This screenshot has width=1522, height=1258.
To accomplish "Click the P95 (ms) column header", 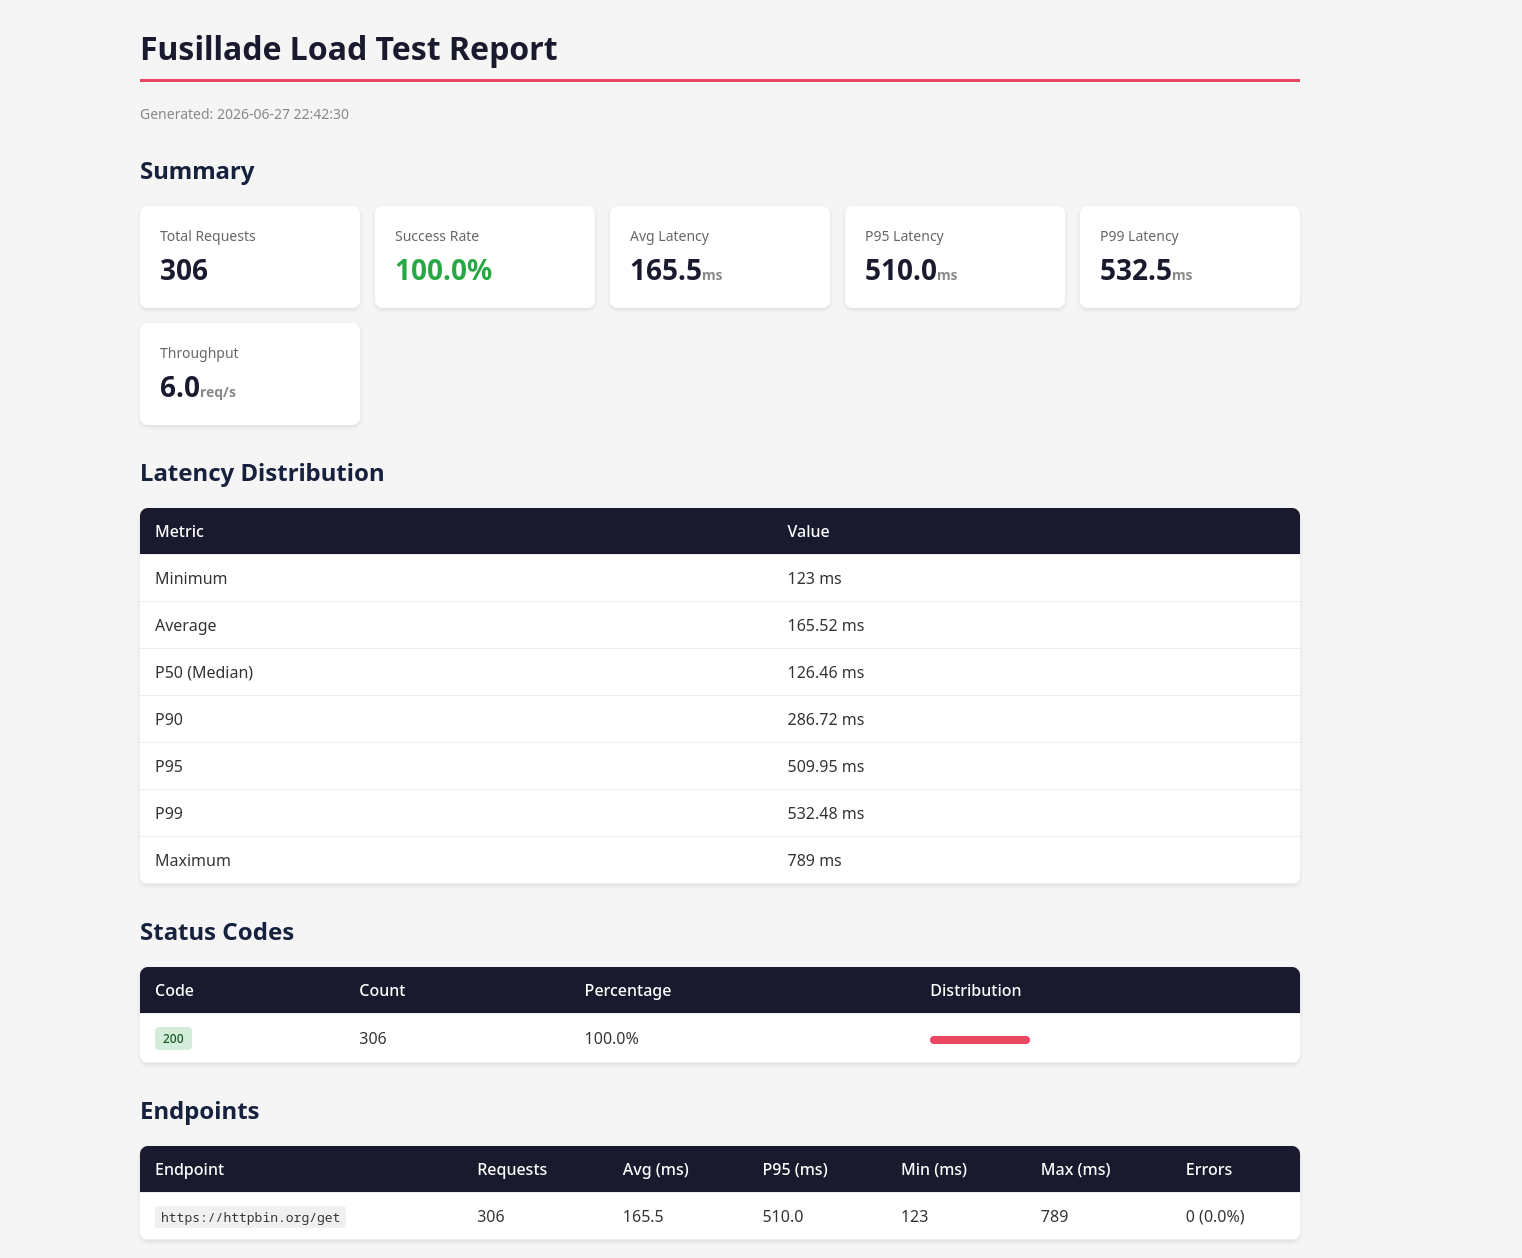I will [795, 1169].
